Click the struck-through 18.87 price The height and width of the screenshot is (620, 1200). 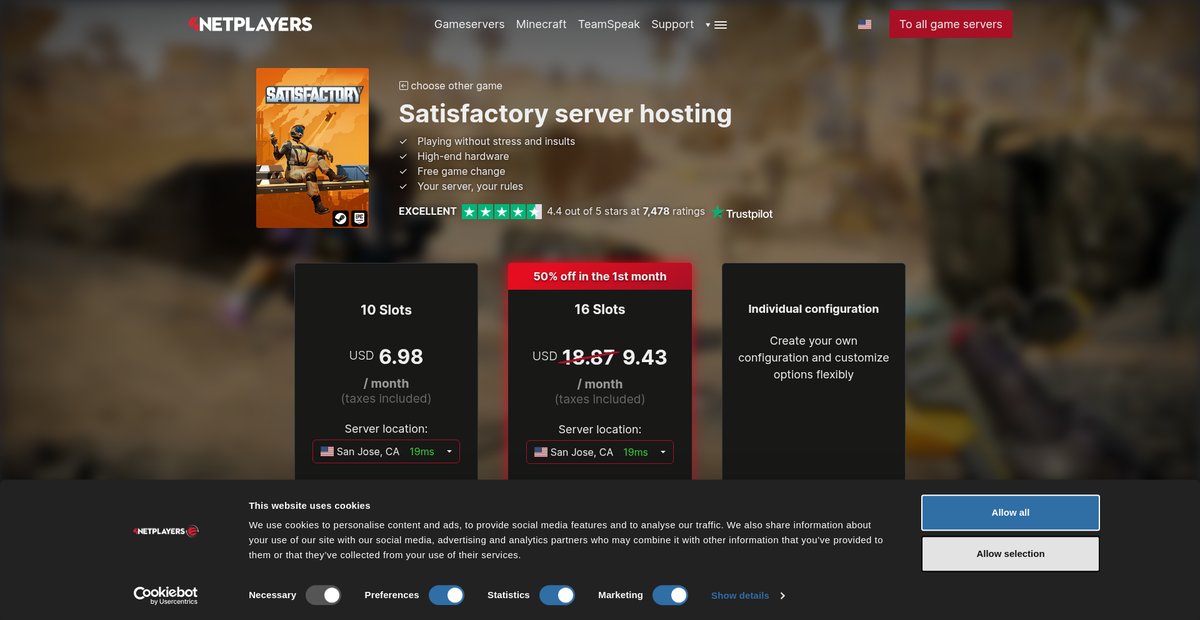pyautogui.click(x=588, y=357)
